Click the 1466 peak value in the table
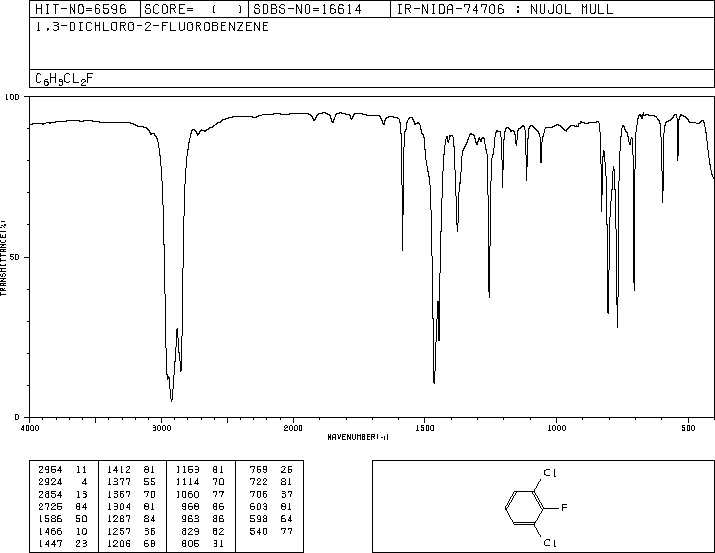The image size is (715, 553). click(x=50, y=532)
